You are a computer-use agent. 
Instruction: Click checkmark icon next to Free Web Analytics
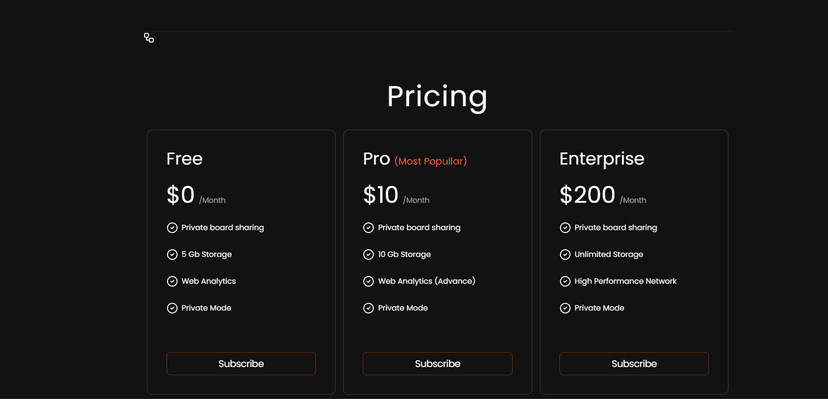point(172,281)
